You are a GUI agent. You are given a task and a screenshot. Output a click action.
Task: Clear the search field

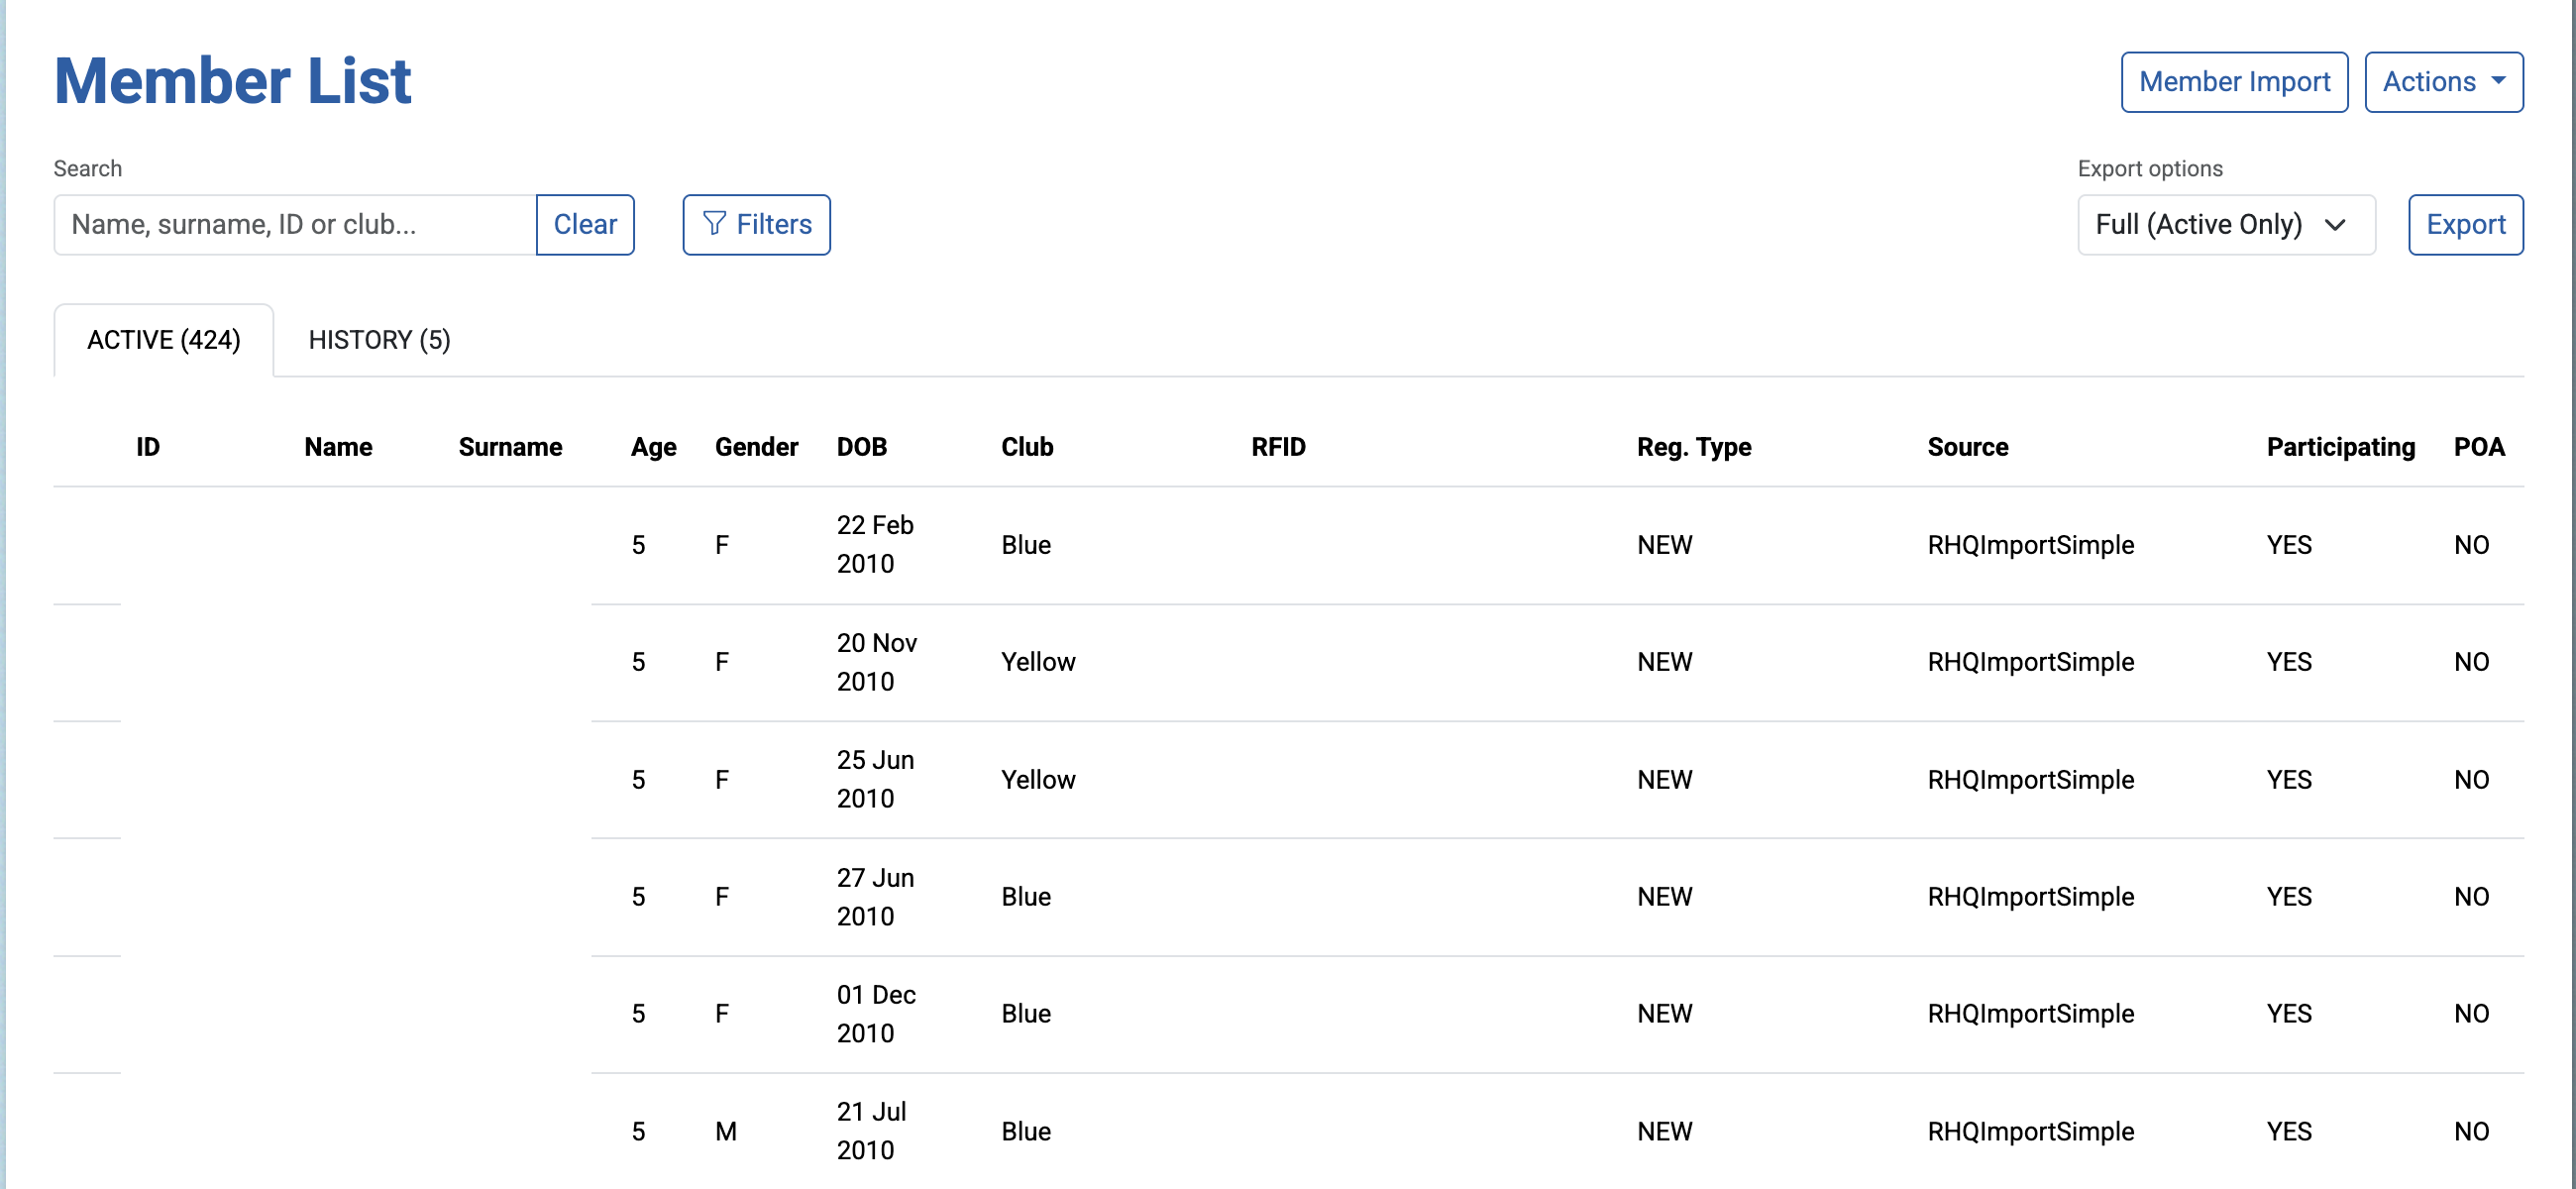click(585, 225)
